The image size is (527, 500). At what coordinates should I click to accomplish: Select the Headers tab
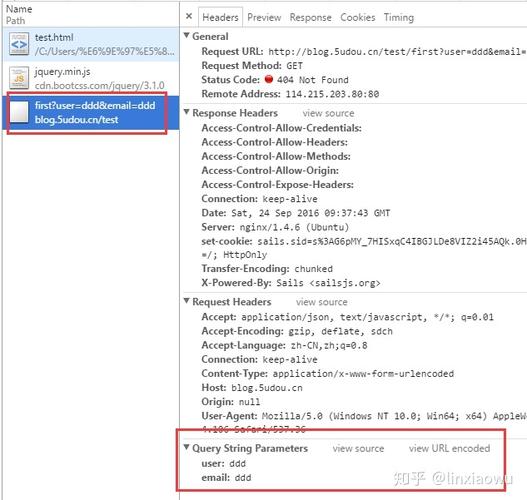[220, 17]
